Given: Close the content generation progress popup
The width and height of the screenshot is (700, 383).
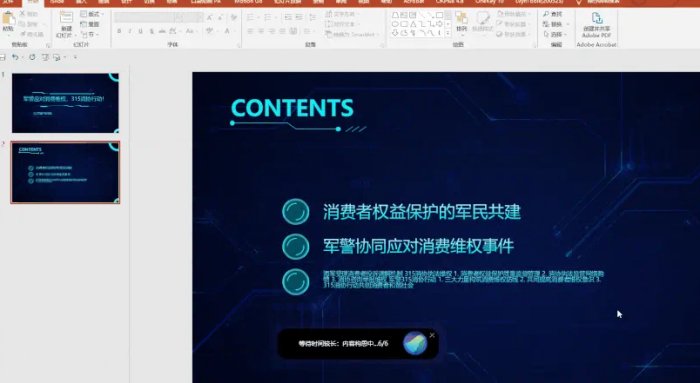Looking at the screenshot, I should tap(432, 335).
